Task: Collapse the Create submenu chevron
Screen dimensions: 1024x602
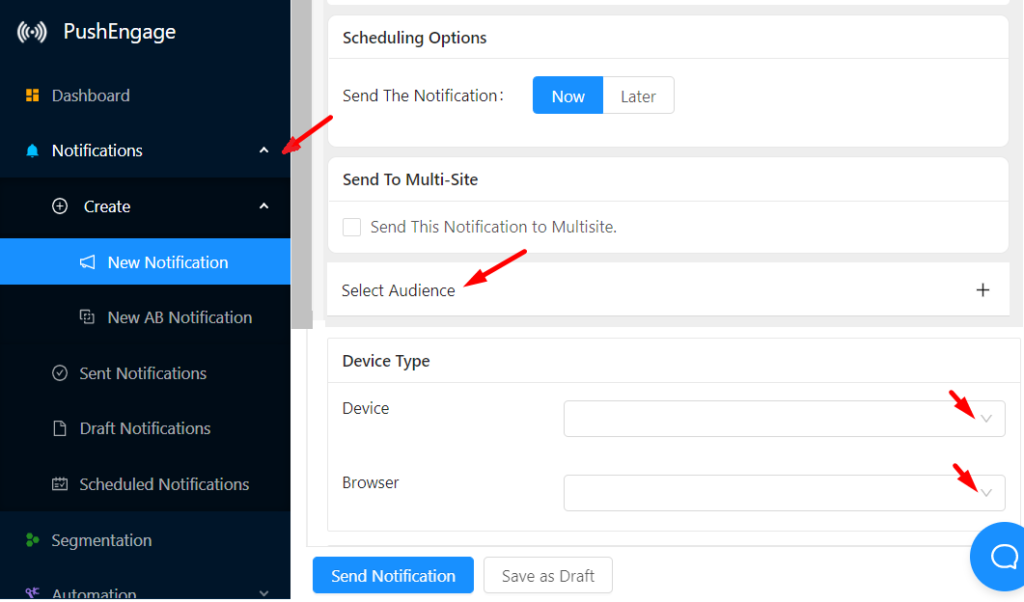Action: click(x=264, y=206)
